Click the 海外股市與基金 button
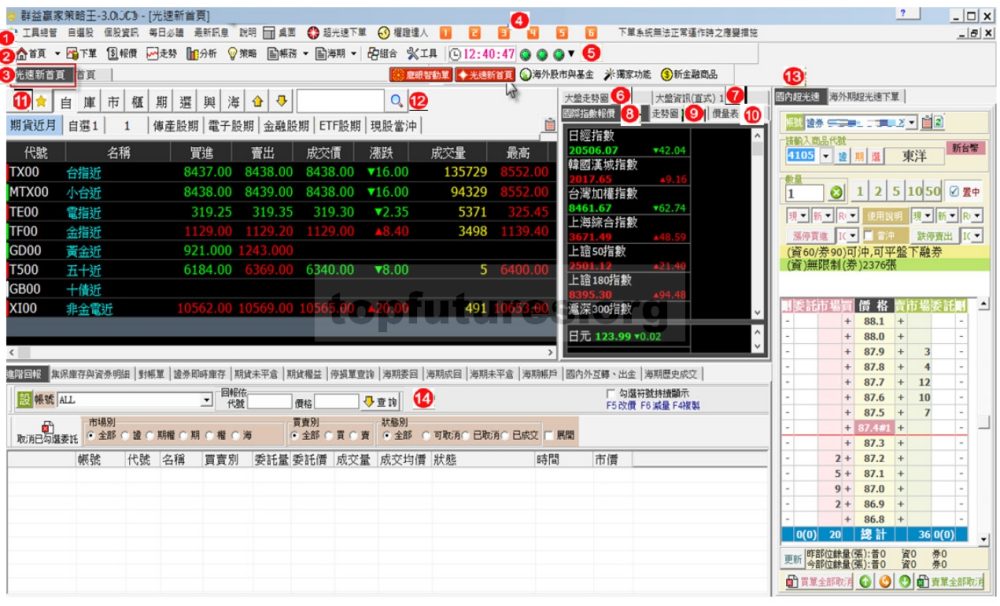Screen dimensions: 1000x606 click(x=558, y=75)
